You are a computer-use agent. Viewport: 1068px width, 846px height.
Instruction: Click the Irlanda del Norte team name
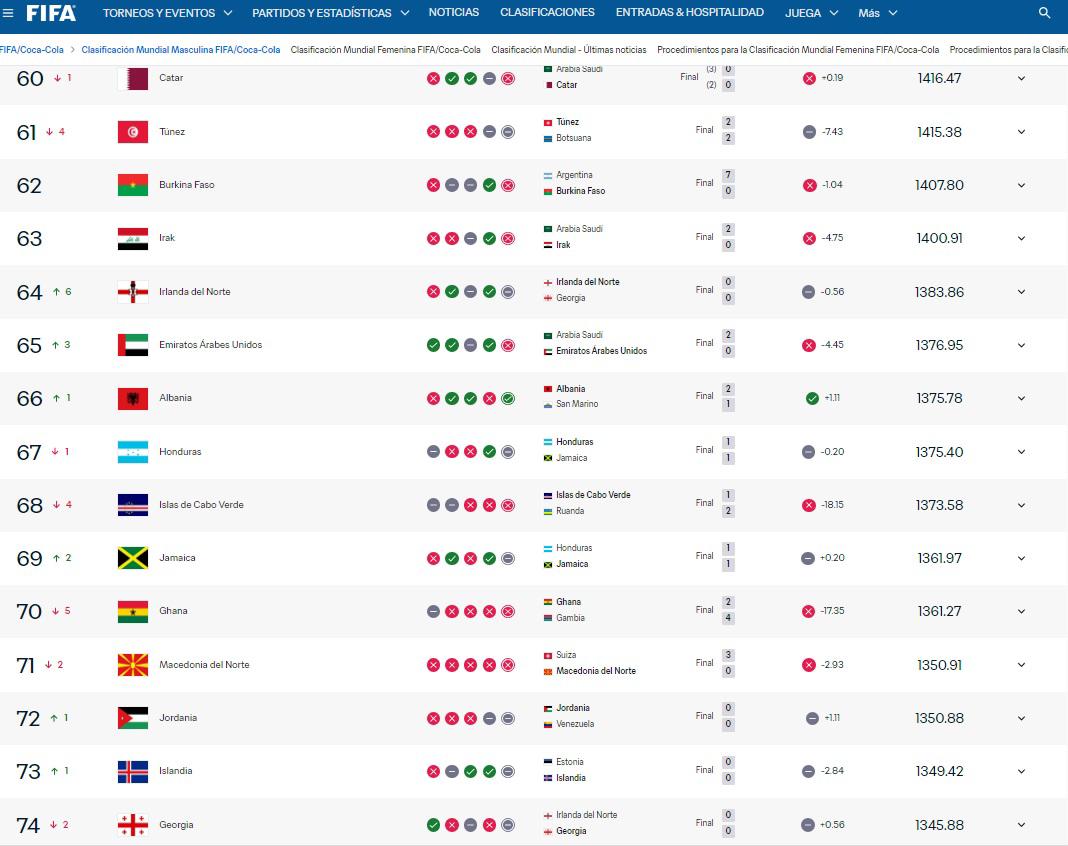195,292
